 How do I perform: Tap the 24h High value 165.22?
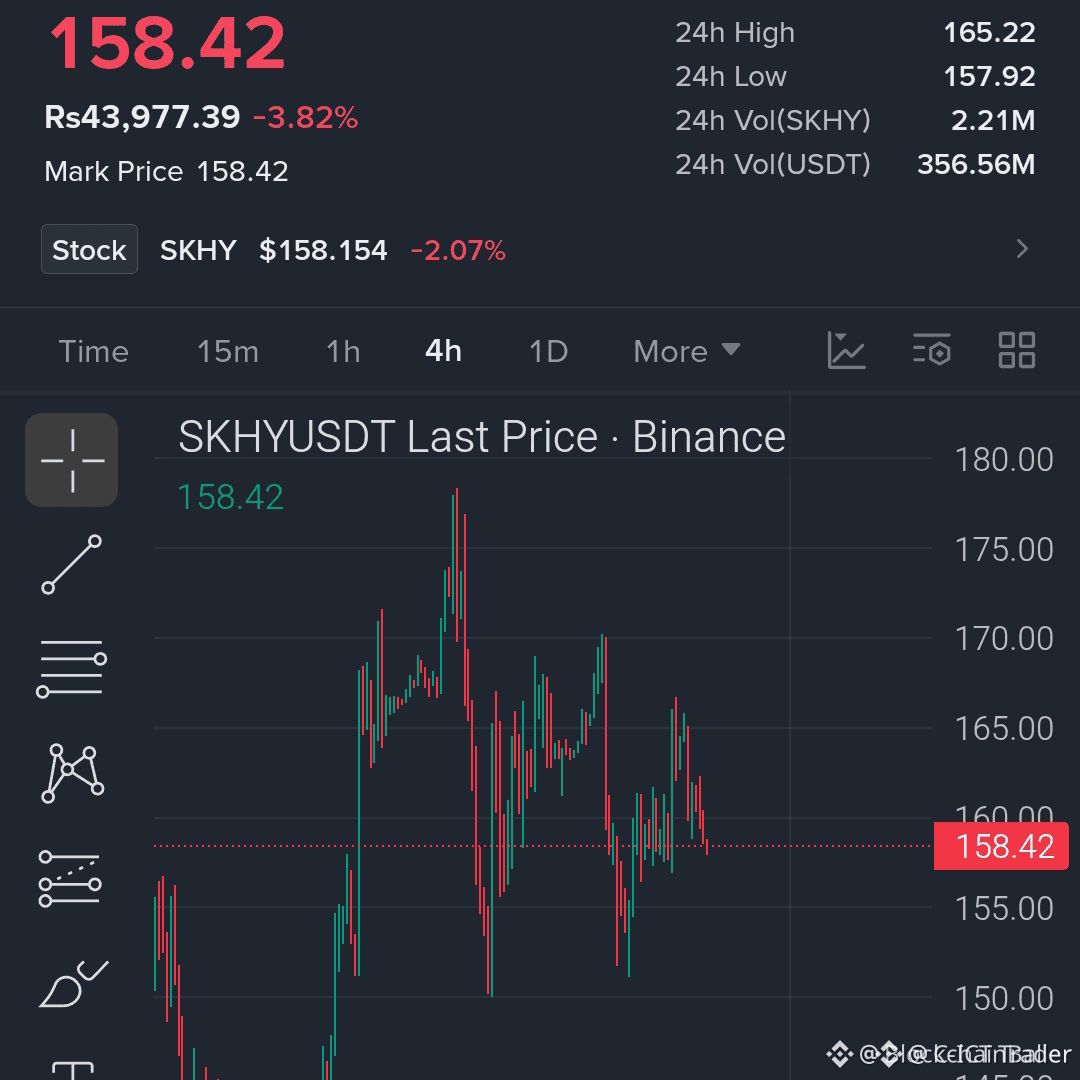point(989,32)
